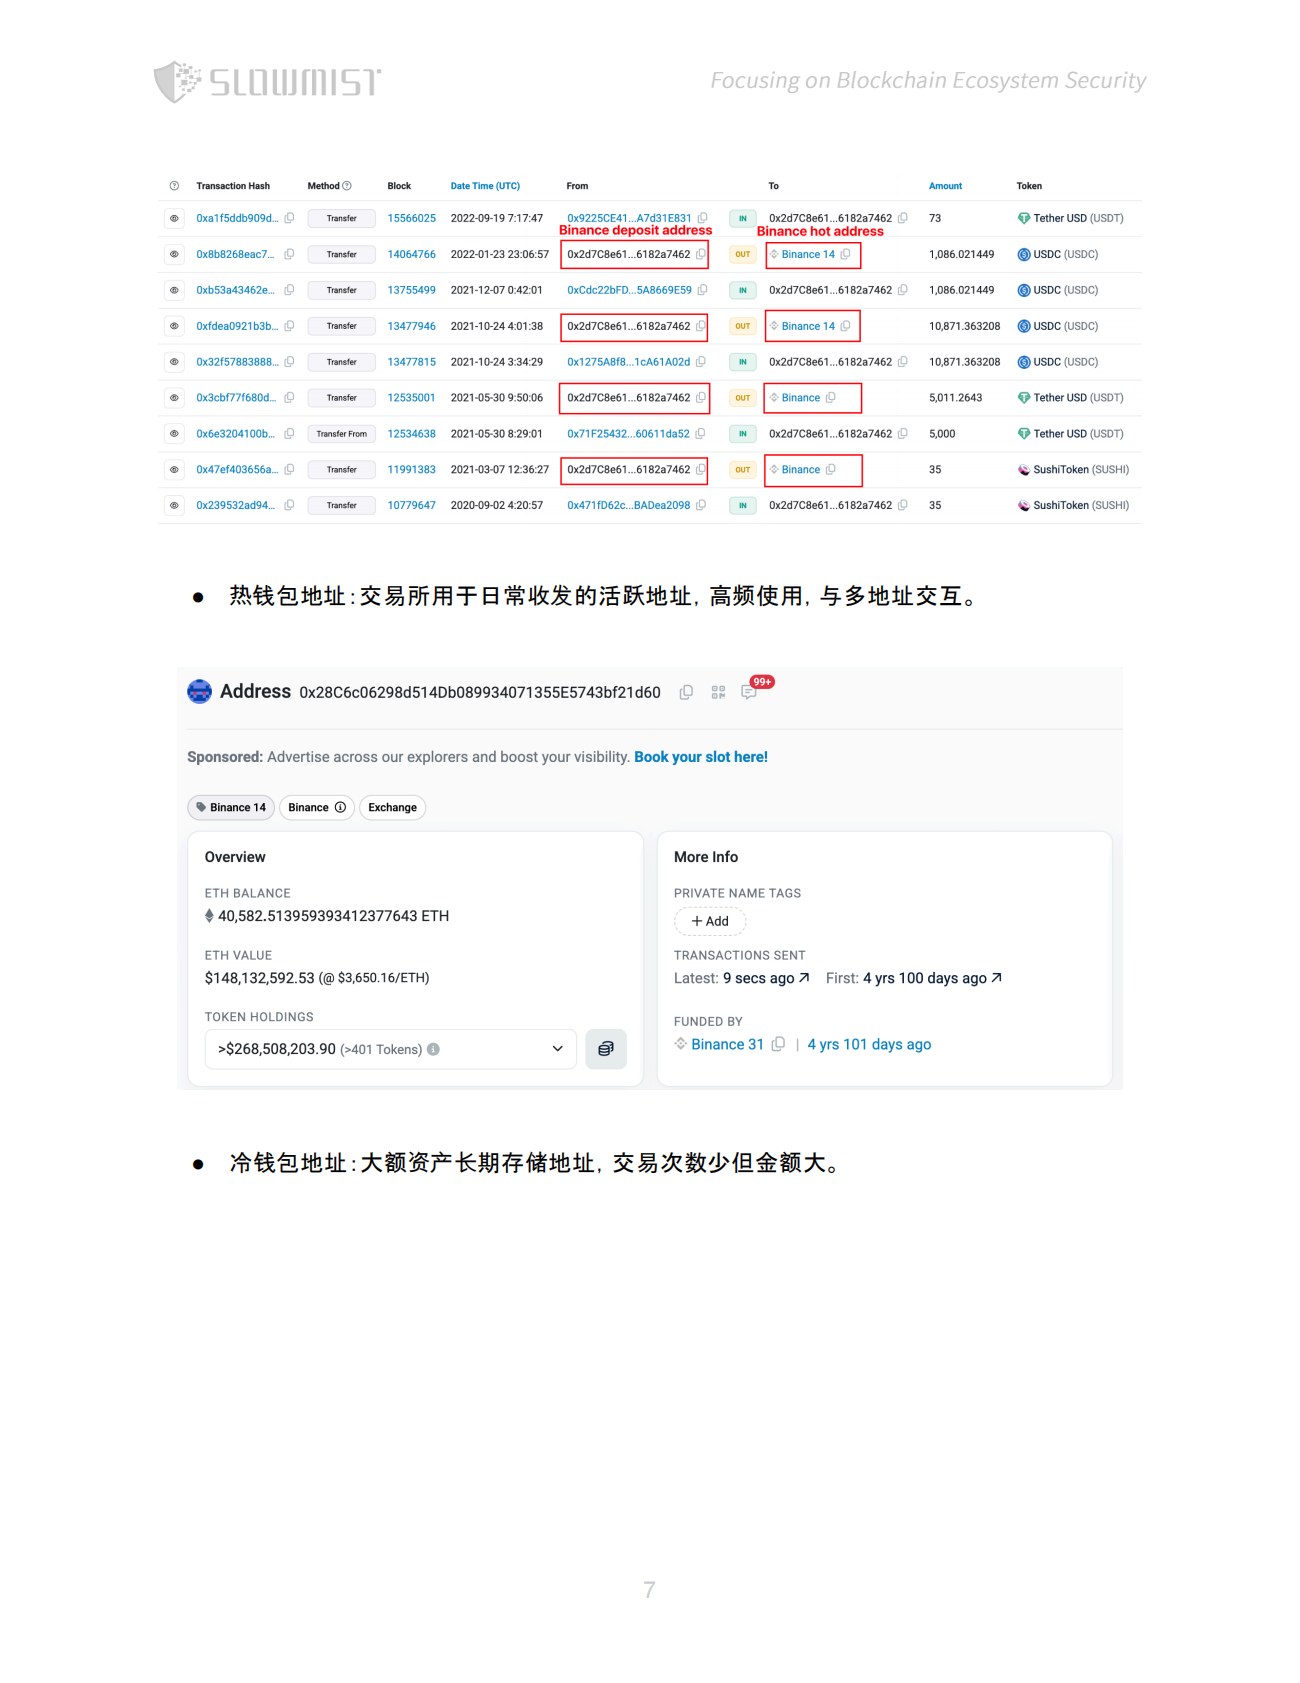Click the Exchange label tag
Viewport: 1300px width, 1683px height.
point(392,808)
